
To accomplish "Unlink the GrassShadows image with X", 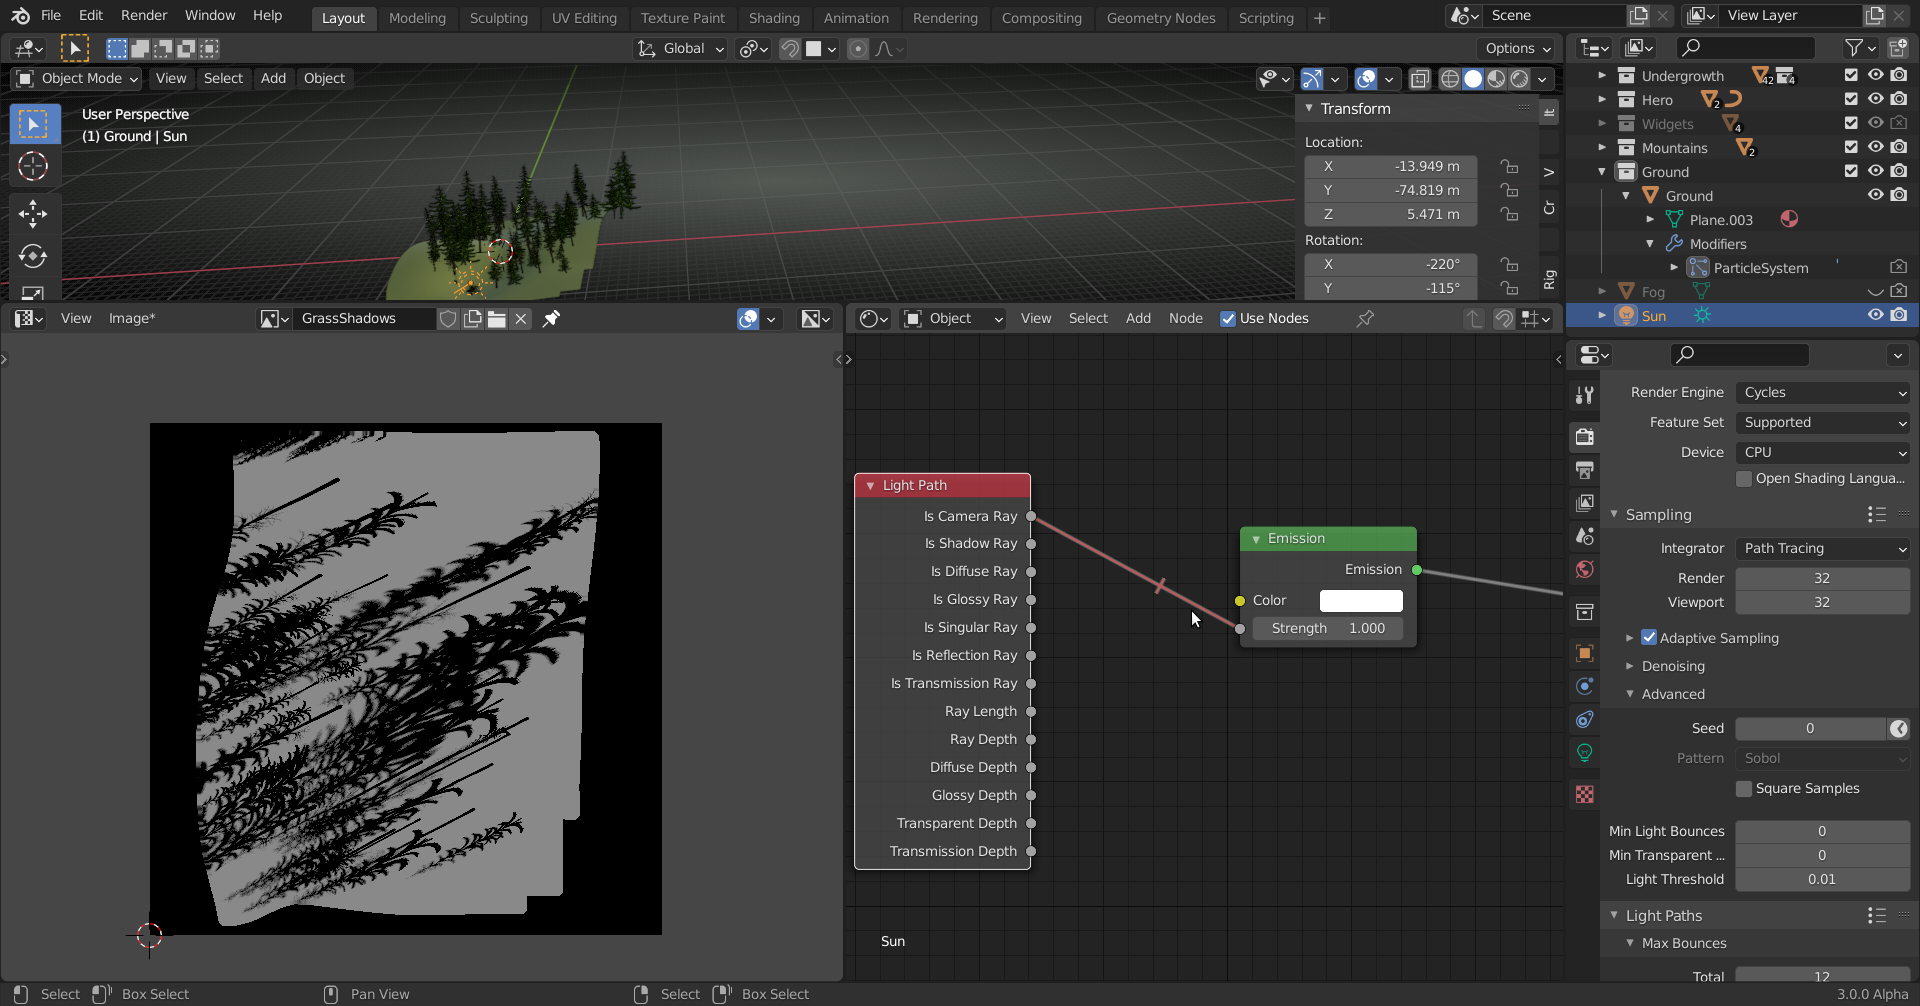I will click(x=521, y=318).
